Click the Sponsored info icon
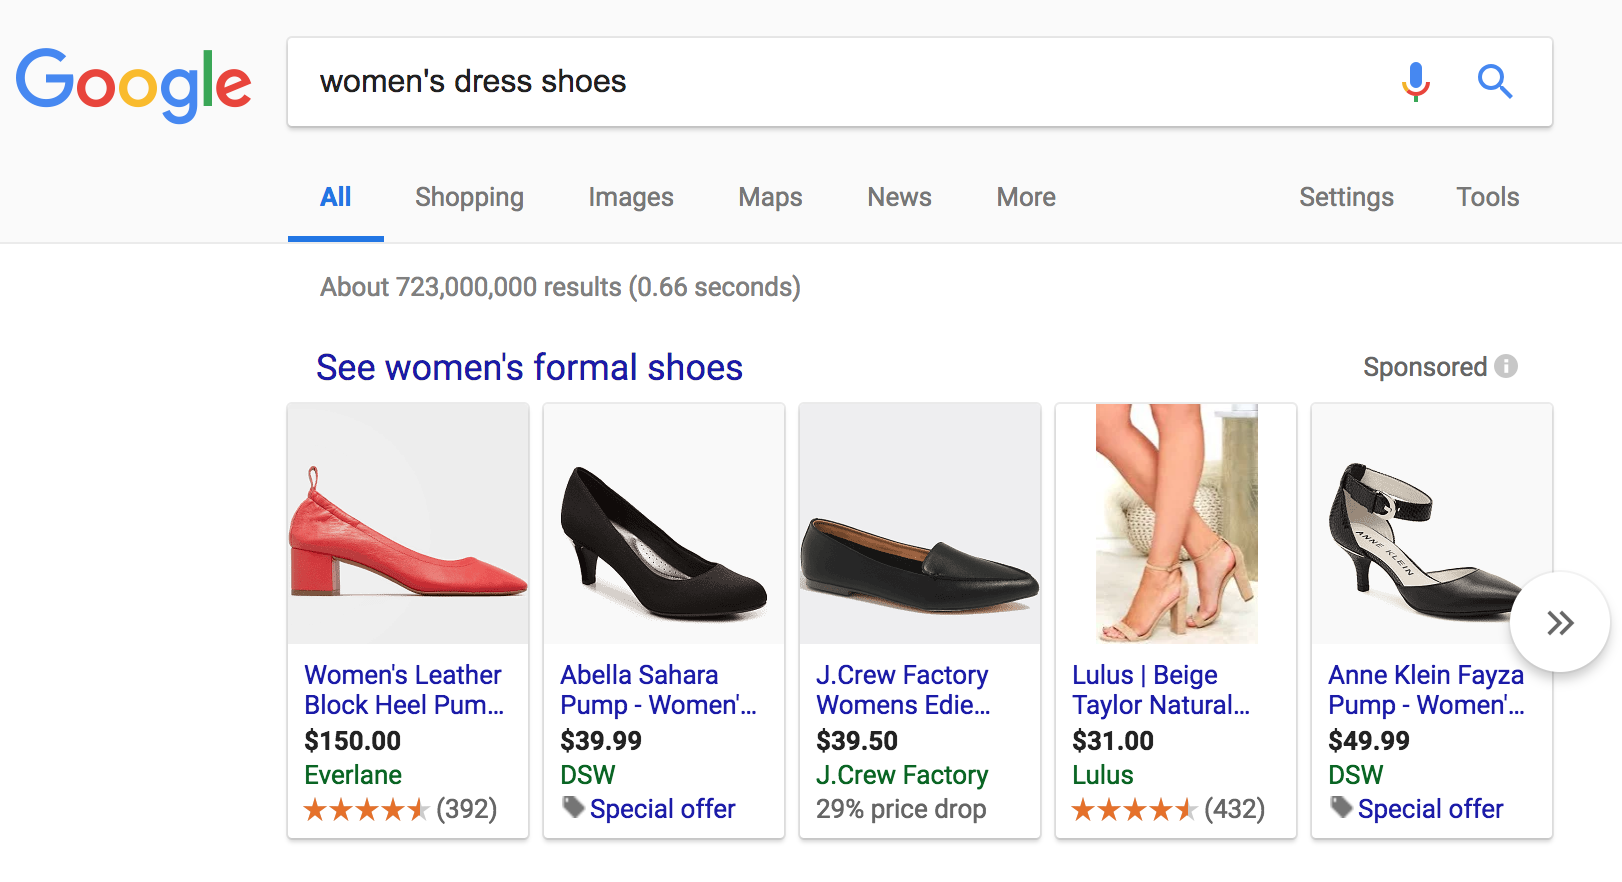Viewport: 1622px width, 882px height. [x=1506, y=367]
